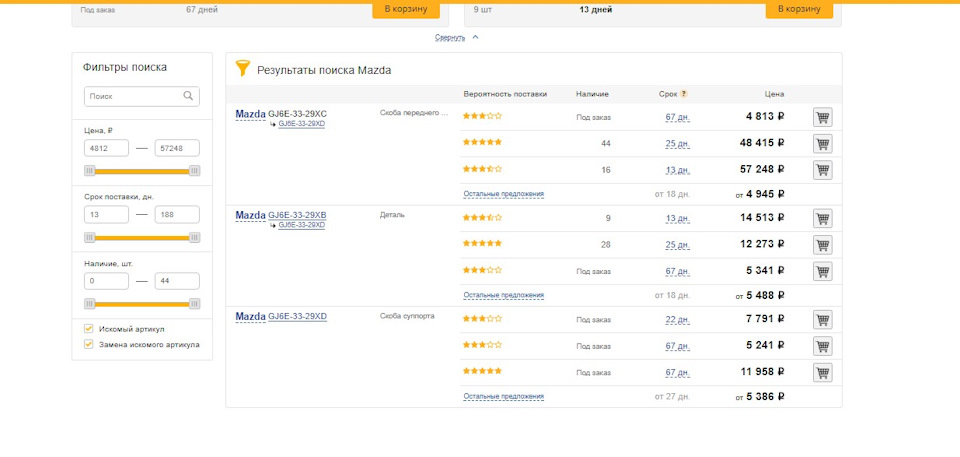Screen dimensions: 960x457
Task: Add the 57 248 ₽ offer to cart
Action: (x=823, y=170)
